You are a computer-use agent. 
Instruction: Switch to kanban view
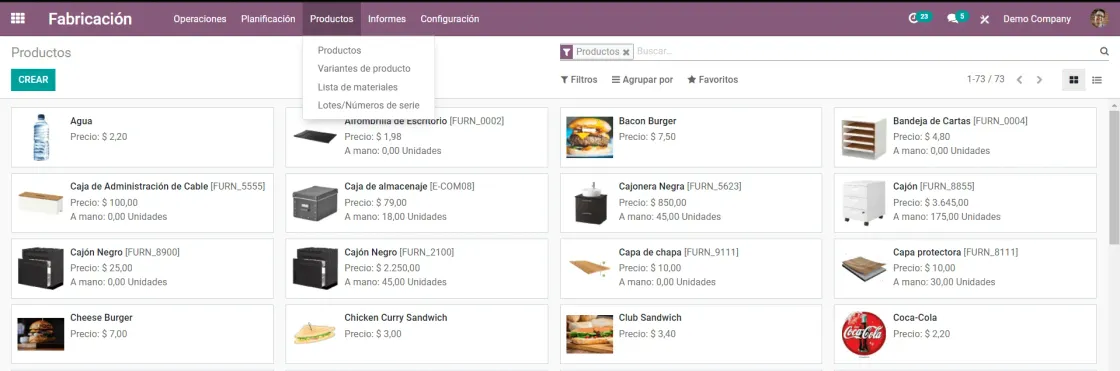(x=1073, y=79)
